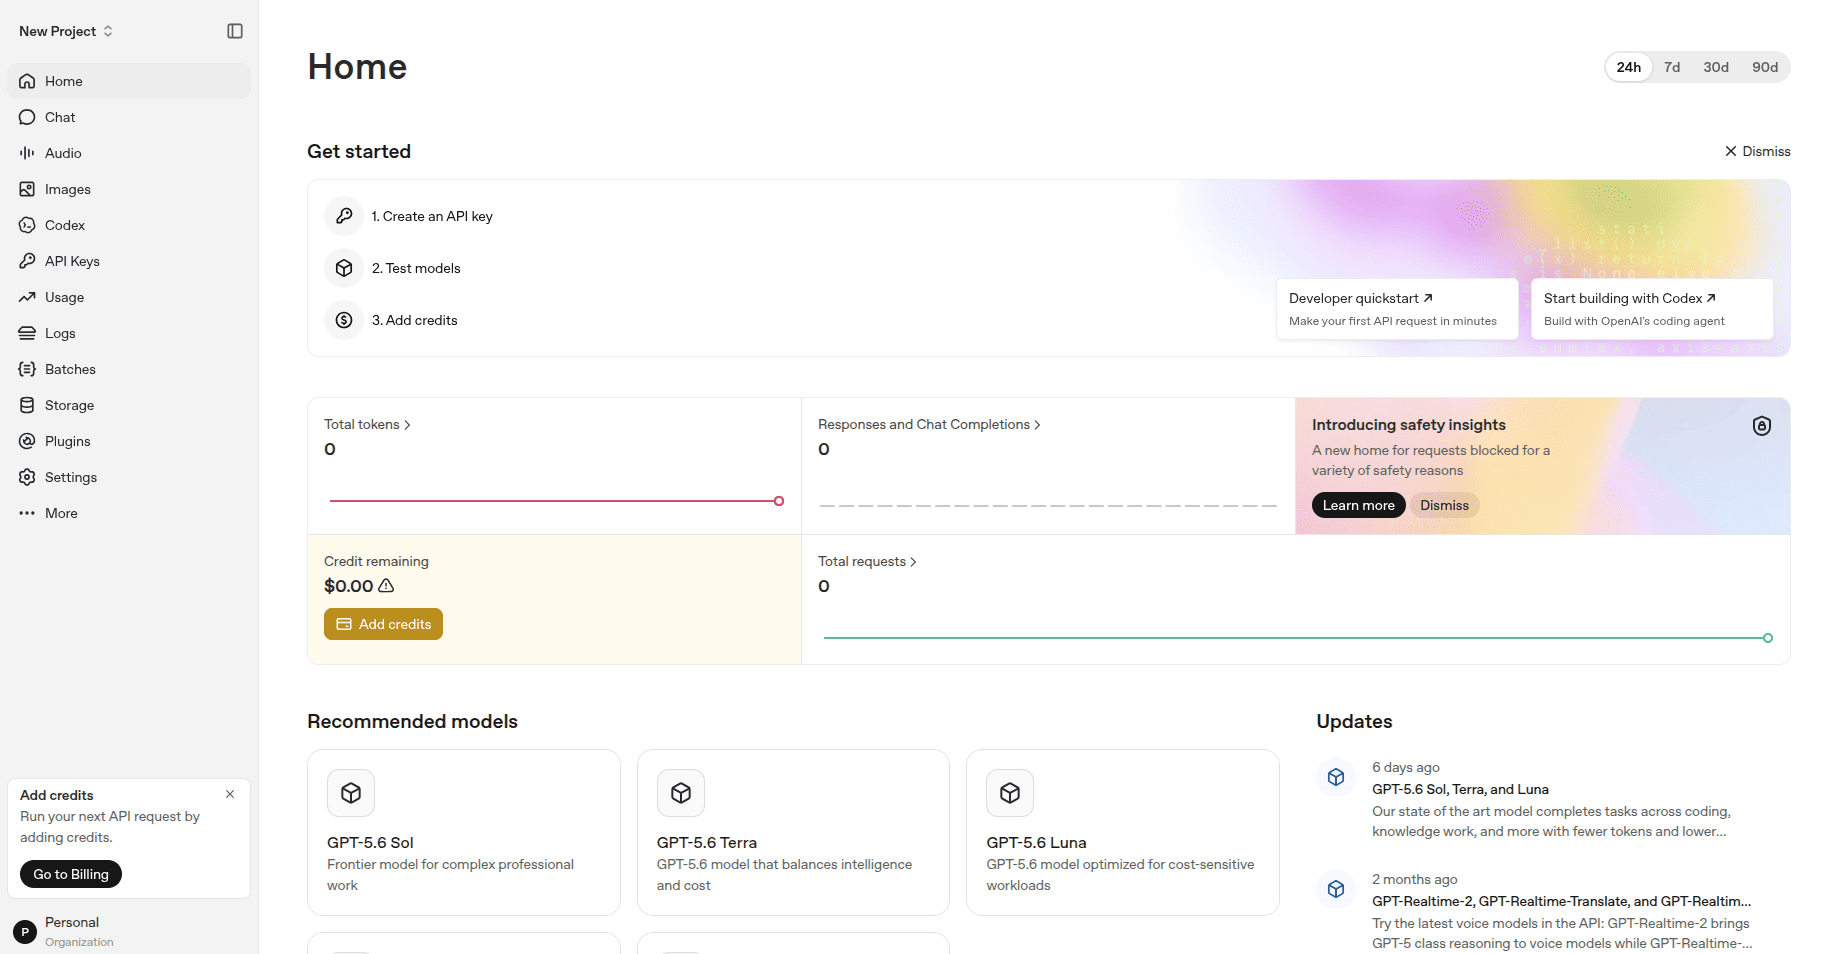
Task: Click the Audio waveform icon in sidebar
Action: (27, 153)
